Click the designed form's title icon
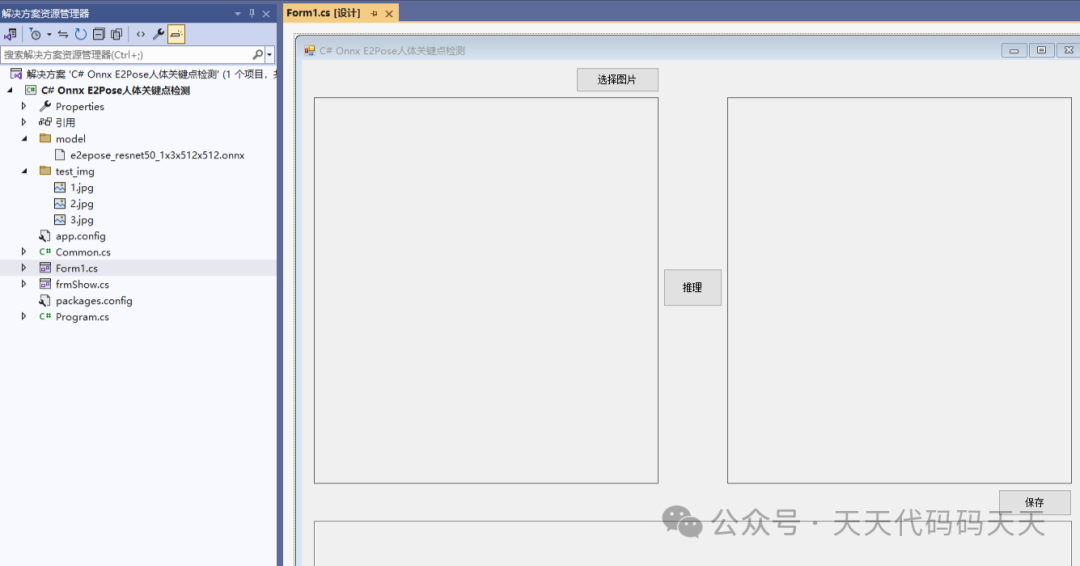1080x566 pixels. [x=310, y=50]
